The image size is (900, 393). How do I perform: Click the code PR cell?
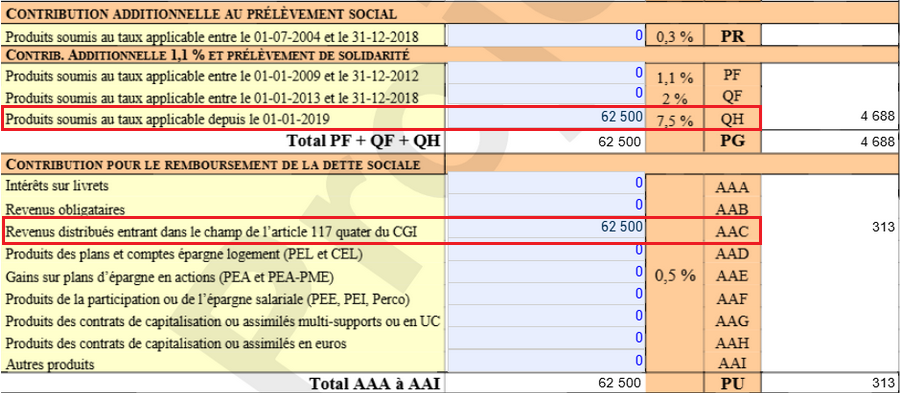click(x=732, y=37)
